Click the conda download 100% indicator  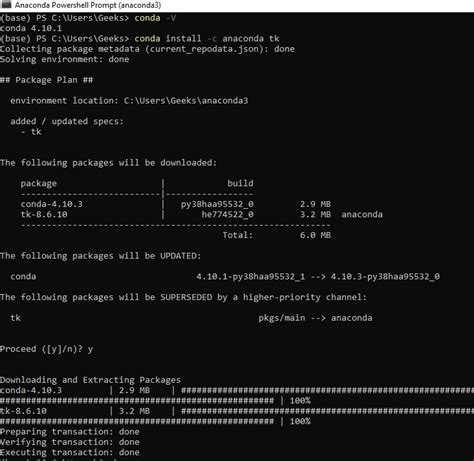[x=300, y=401]
